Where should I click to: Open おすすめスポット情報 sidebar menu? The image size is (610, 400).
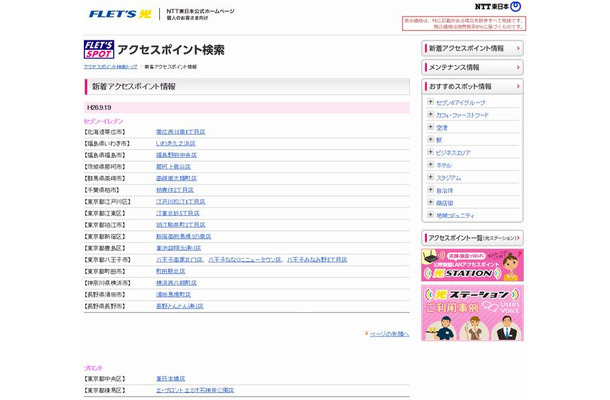pos(472,86)
